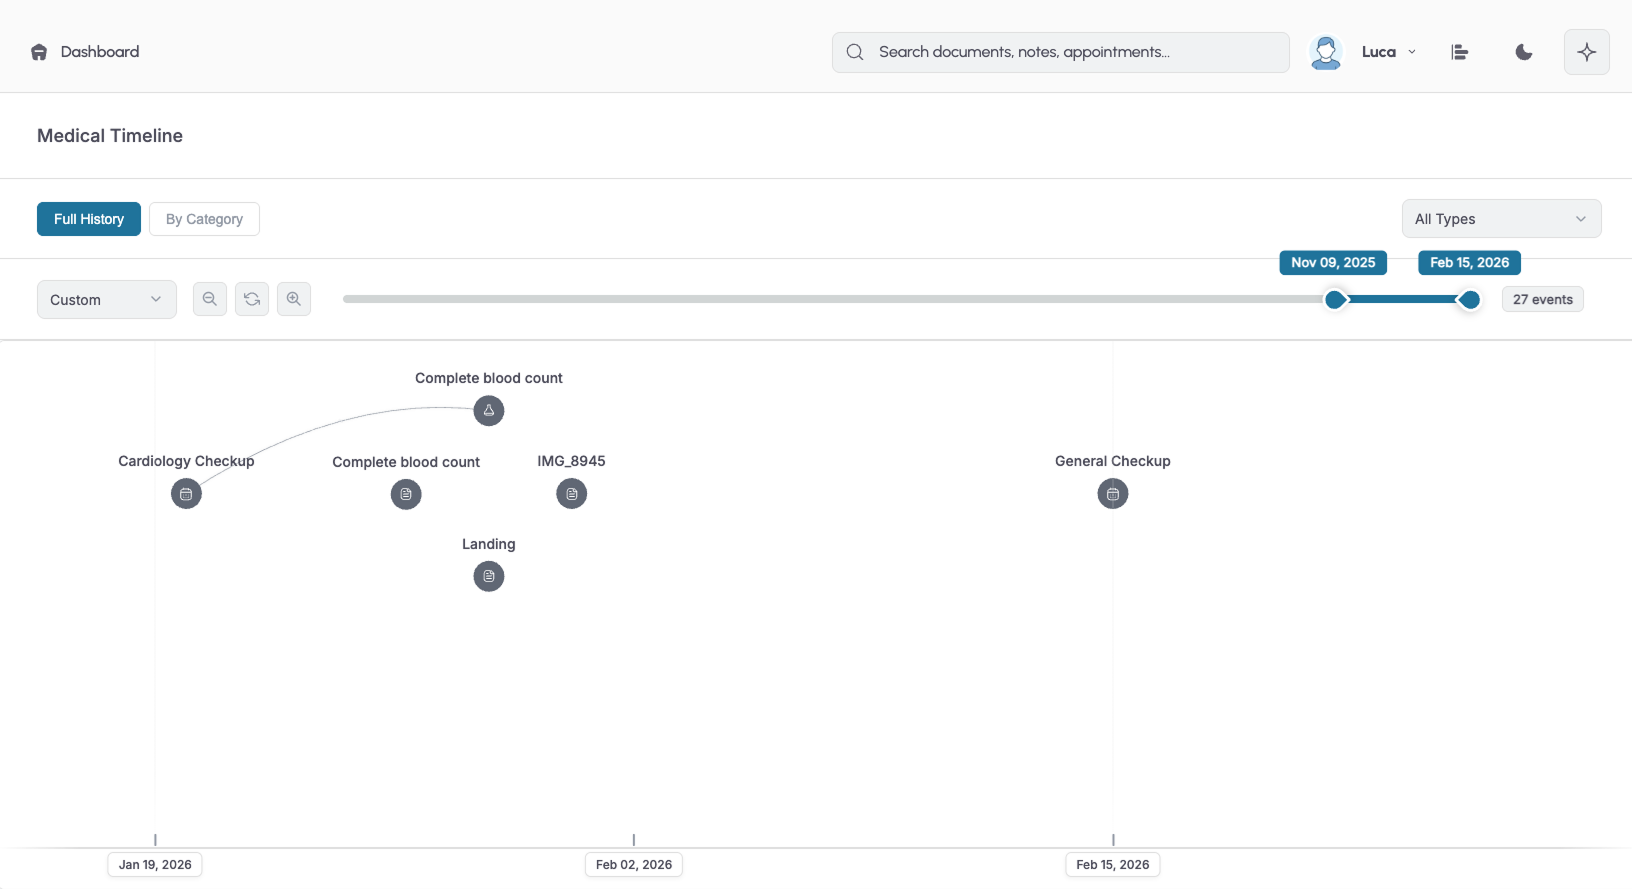Open the AI sparkle assistant button

(x=1587, y=52)
